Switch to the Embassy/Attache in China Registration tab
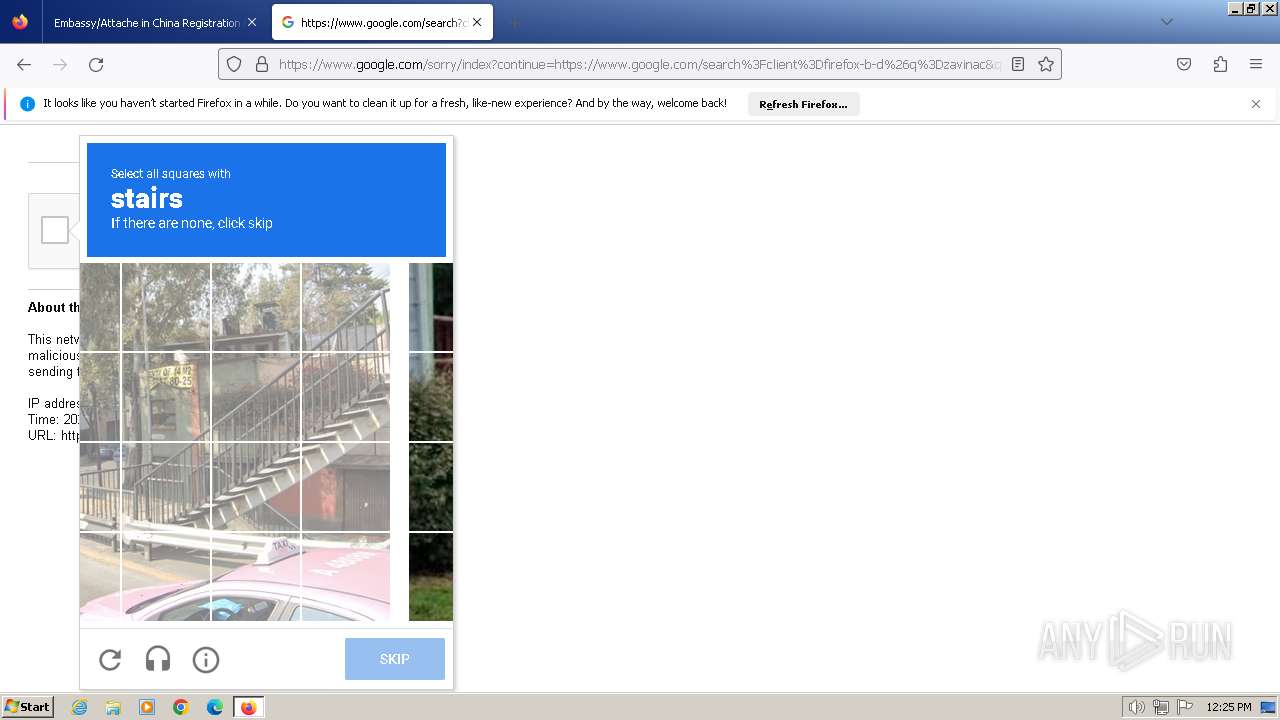Image resolution: width=1280 pixels, height=720 pixels. [147, 22]
